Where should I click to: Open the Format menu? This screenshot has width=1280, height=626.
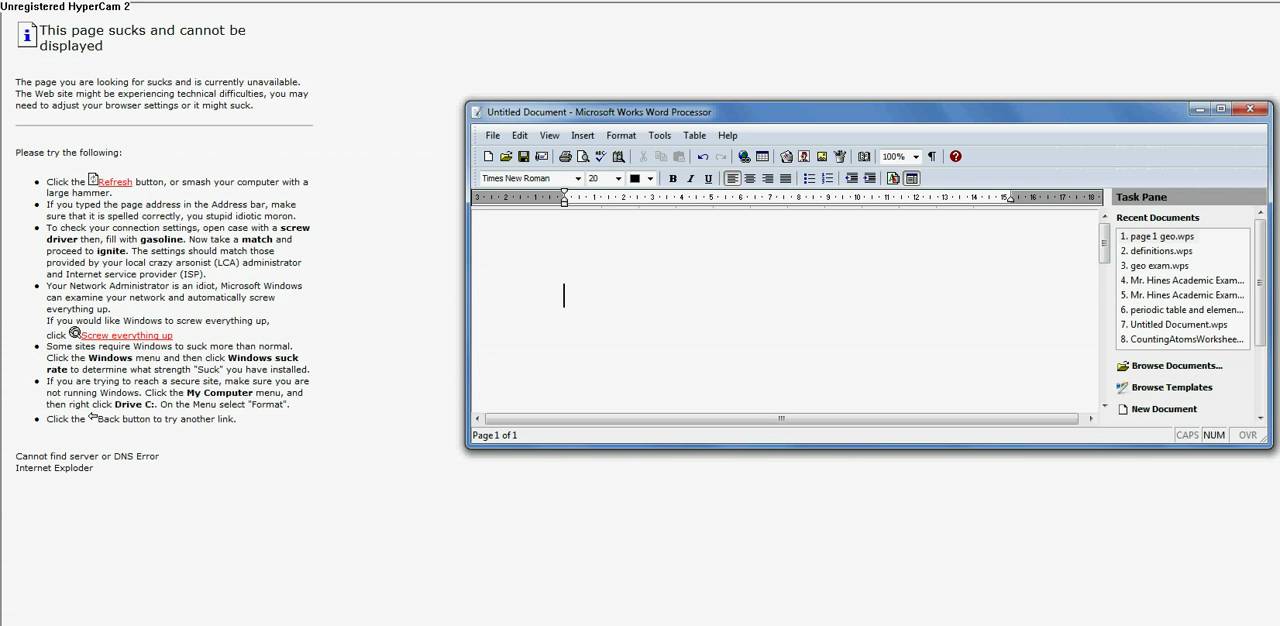[x=621, y=135]
